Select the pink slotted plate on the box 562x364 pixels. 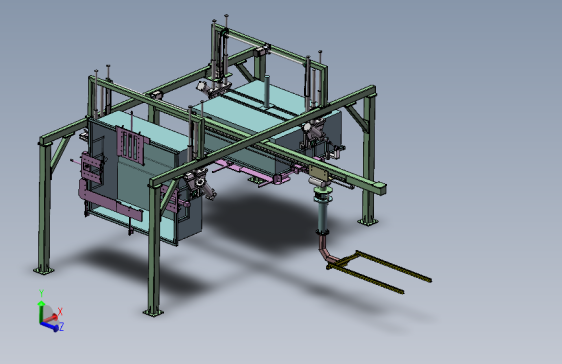[x=131, y=145]
